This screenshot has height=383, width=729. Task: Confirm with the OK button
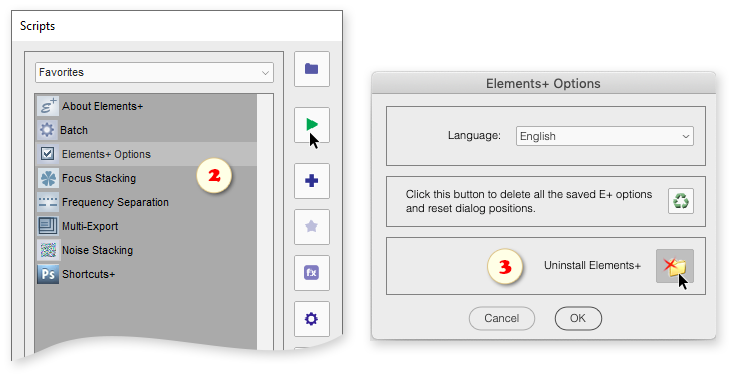tap(578, 318)
